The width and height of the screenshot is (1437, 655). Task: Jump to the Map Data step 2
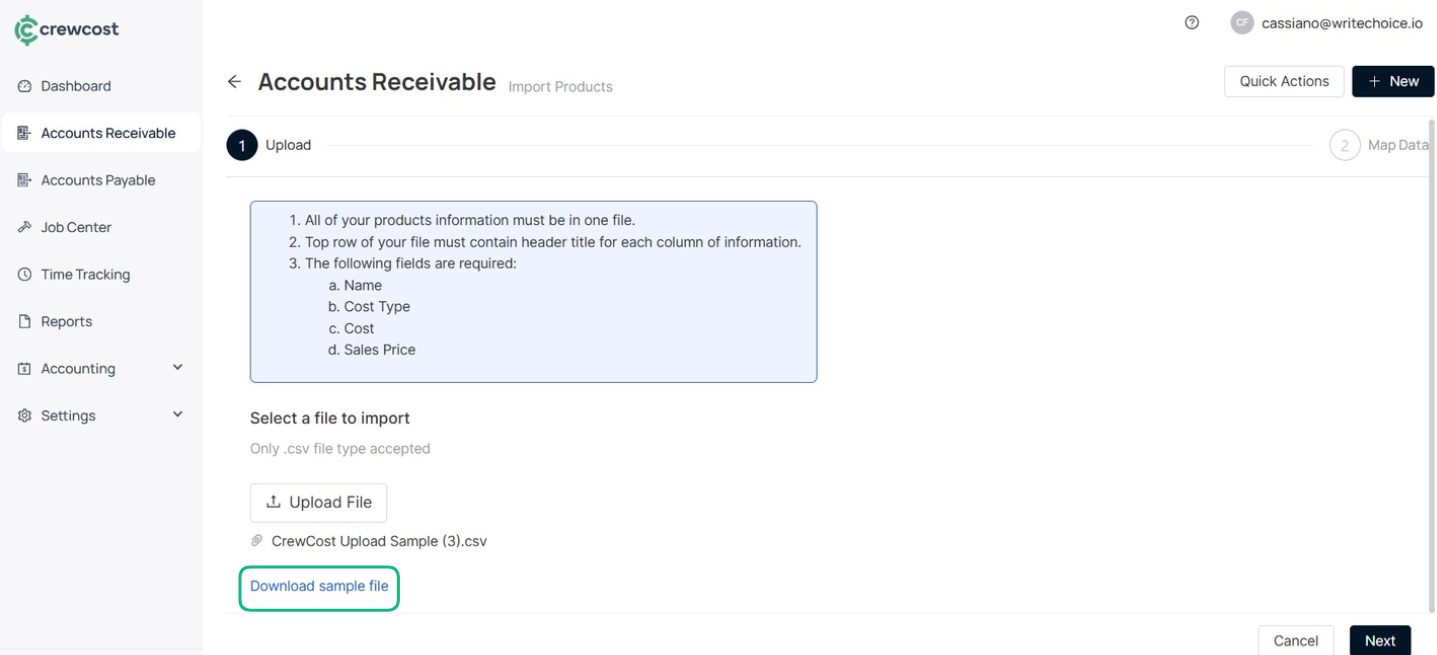click(1344, 145)
